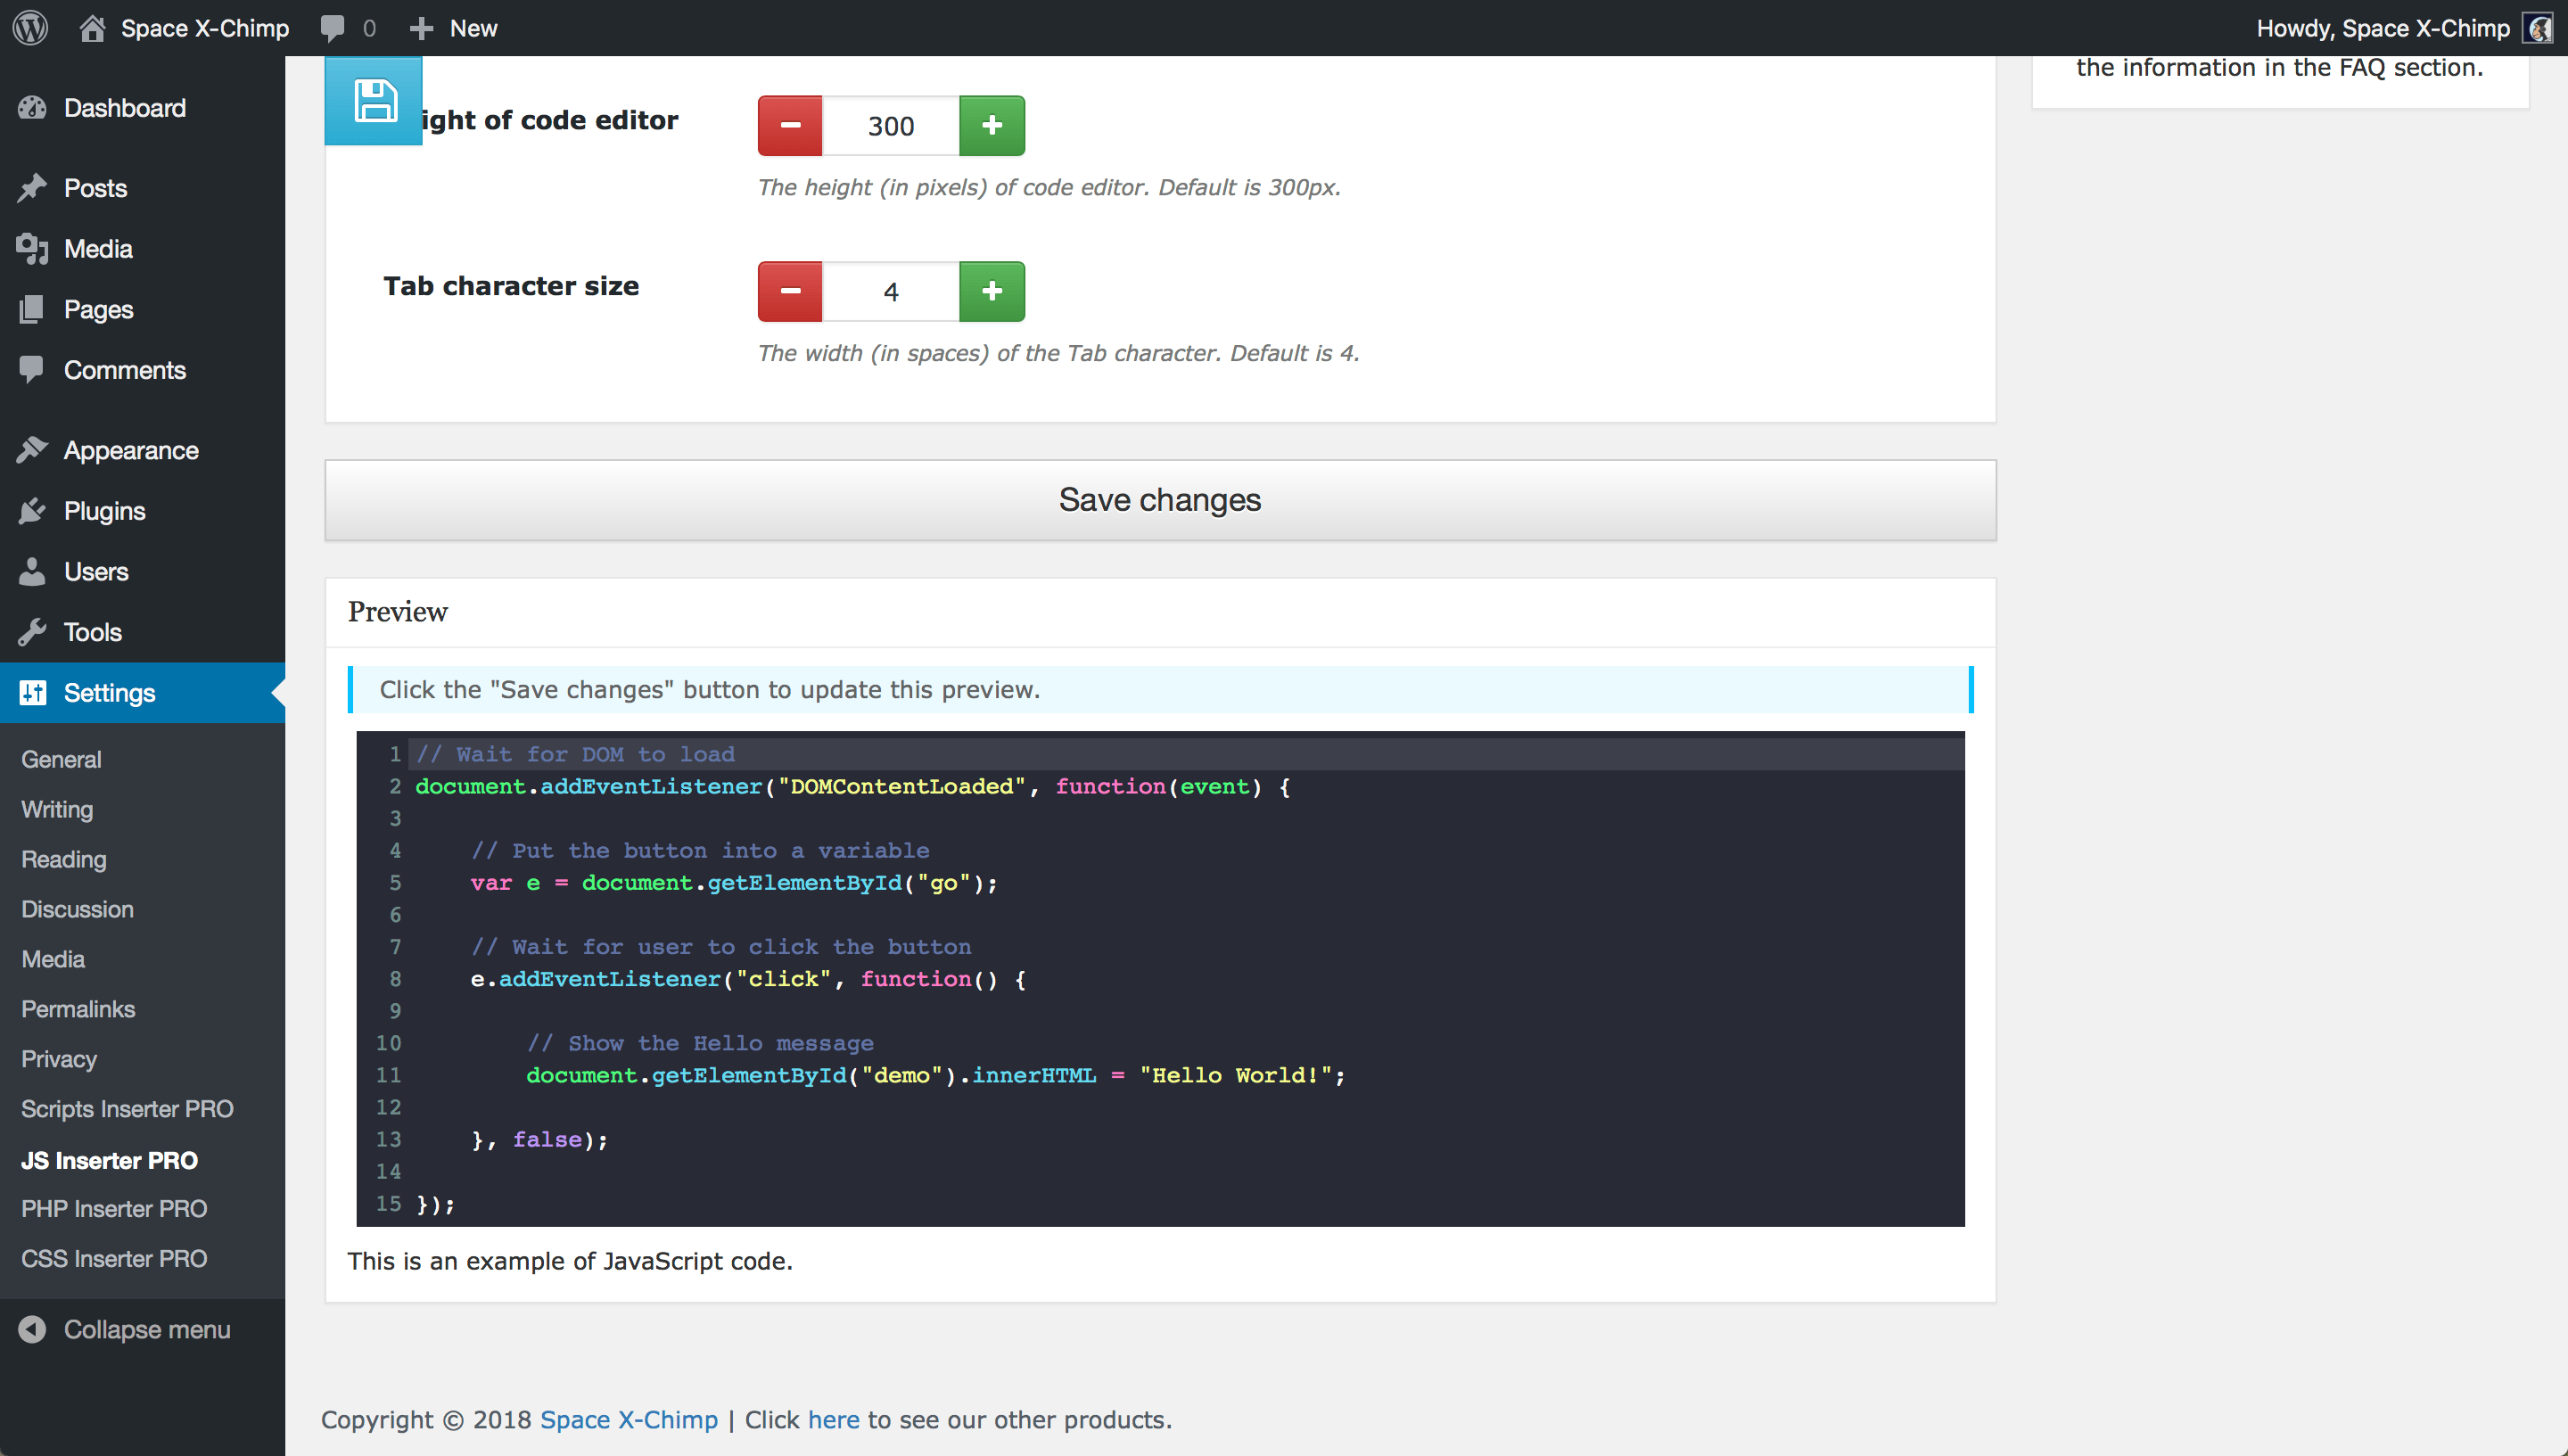
Task: Click the Comments sidebar bubble icon
Action: [x=32, y=370]
